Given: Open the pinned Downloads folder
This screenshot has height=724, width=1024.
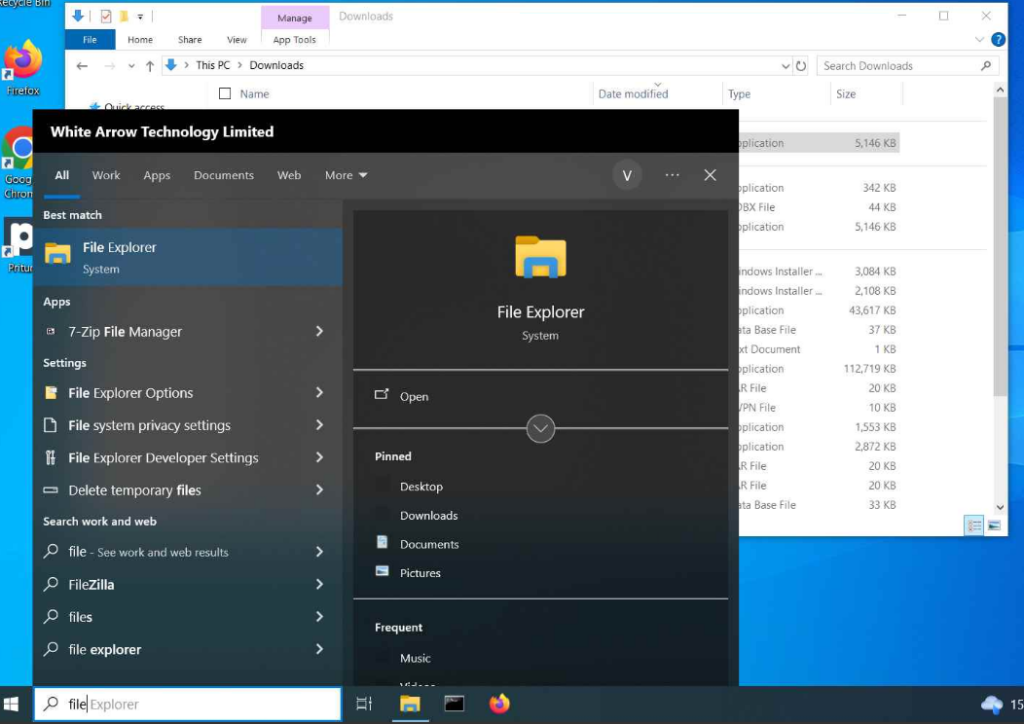Looking at the screenshot, I should tap(428, 515).
